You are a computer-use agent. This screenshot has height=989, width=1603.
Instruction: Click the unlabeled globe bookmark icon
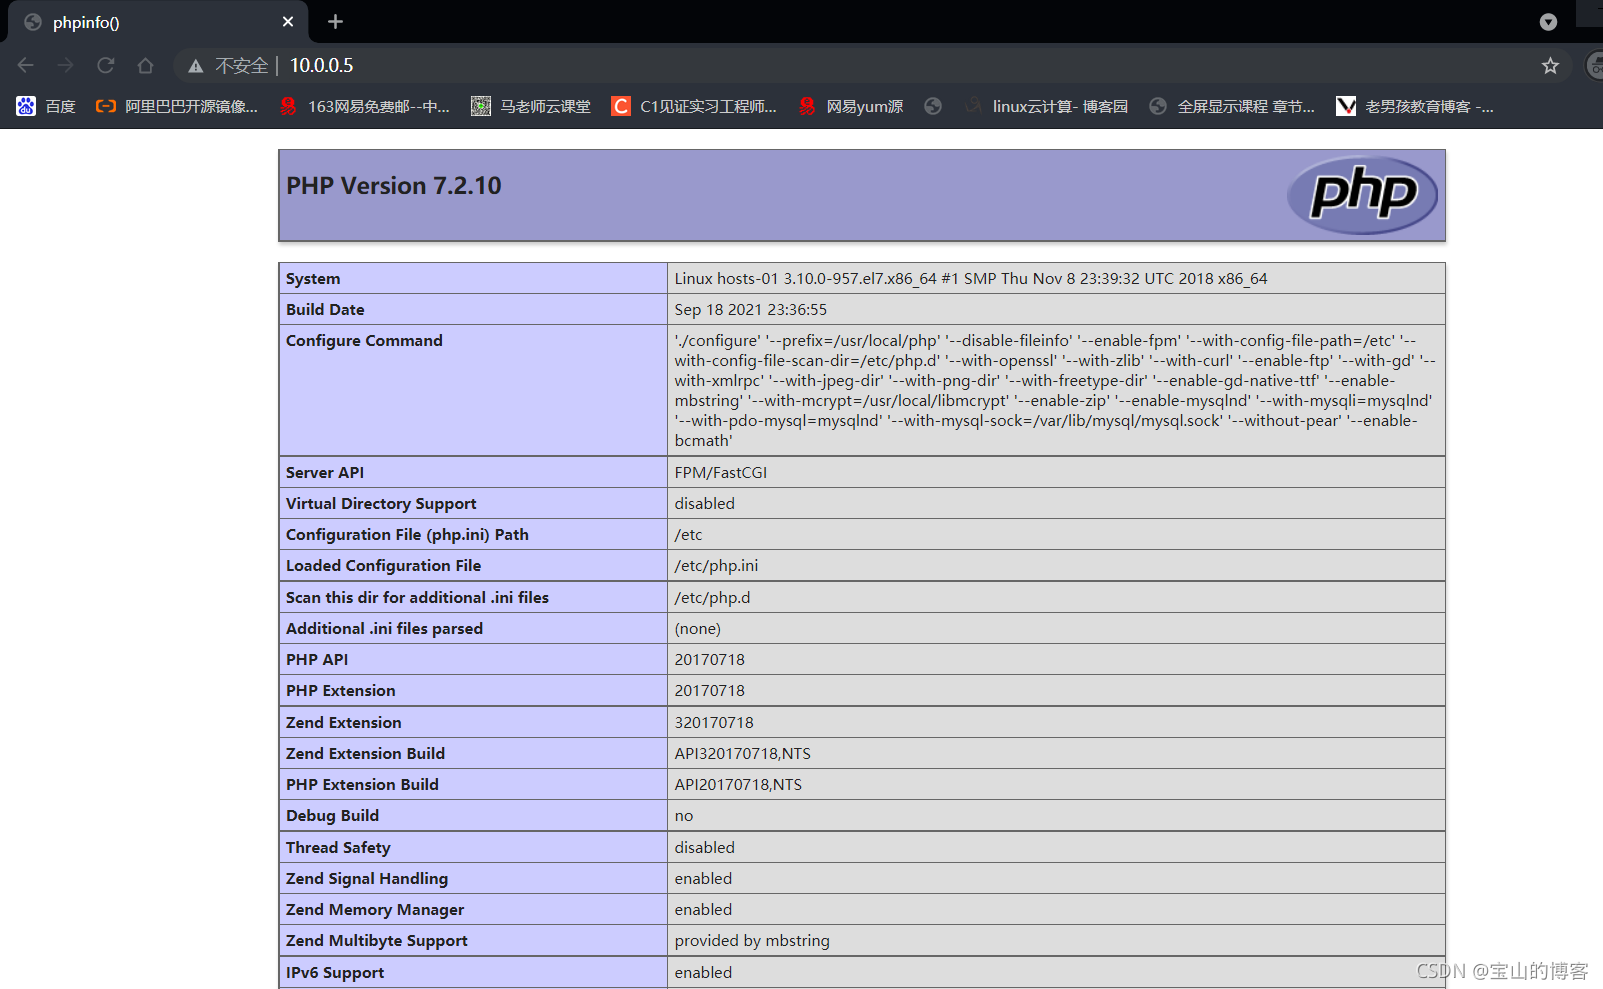(933, 106)
